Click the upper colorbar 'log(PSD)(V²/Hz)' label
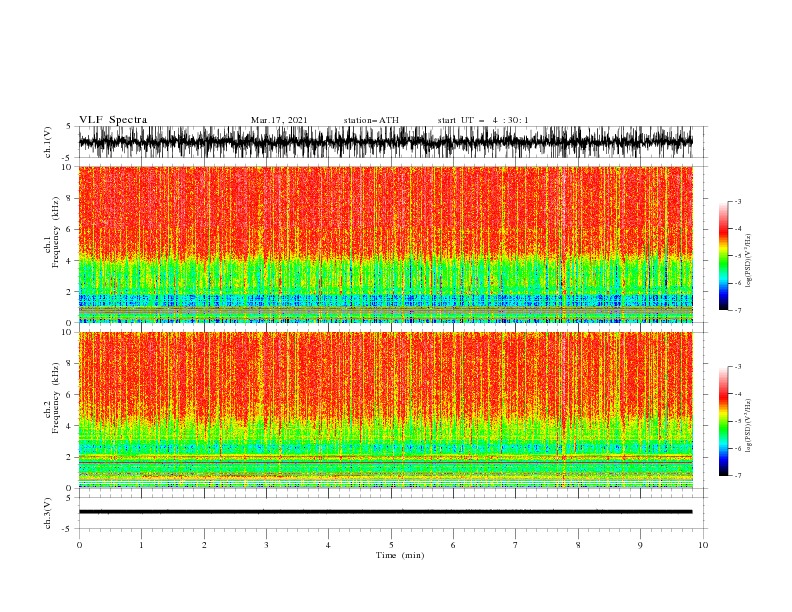The width and height of the screenshot is (792, 612). pyautogui.click(x=748, y=261)
